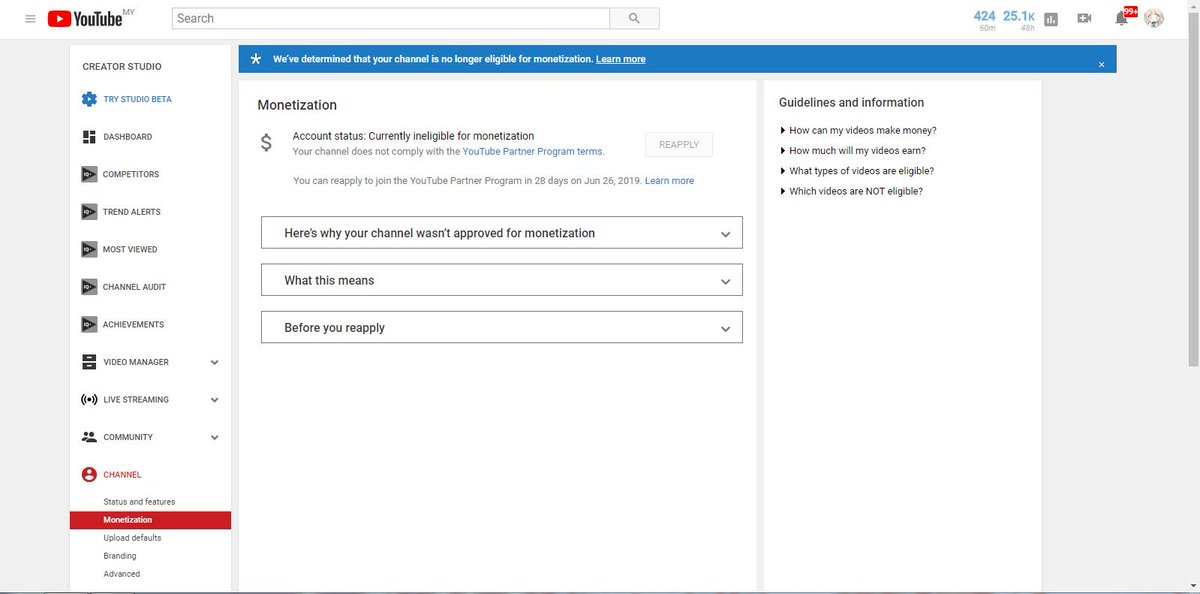
Task: Open Channel Audit page
Action: pos(134,287)
